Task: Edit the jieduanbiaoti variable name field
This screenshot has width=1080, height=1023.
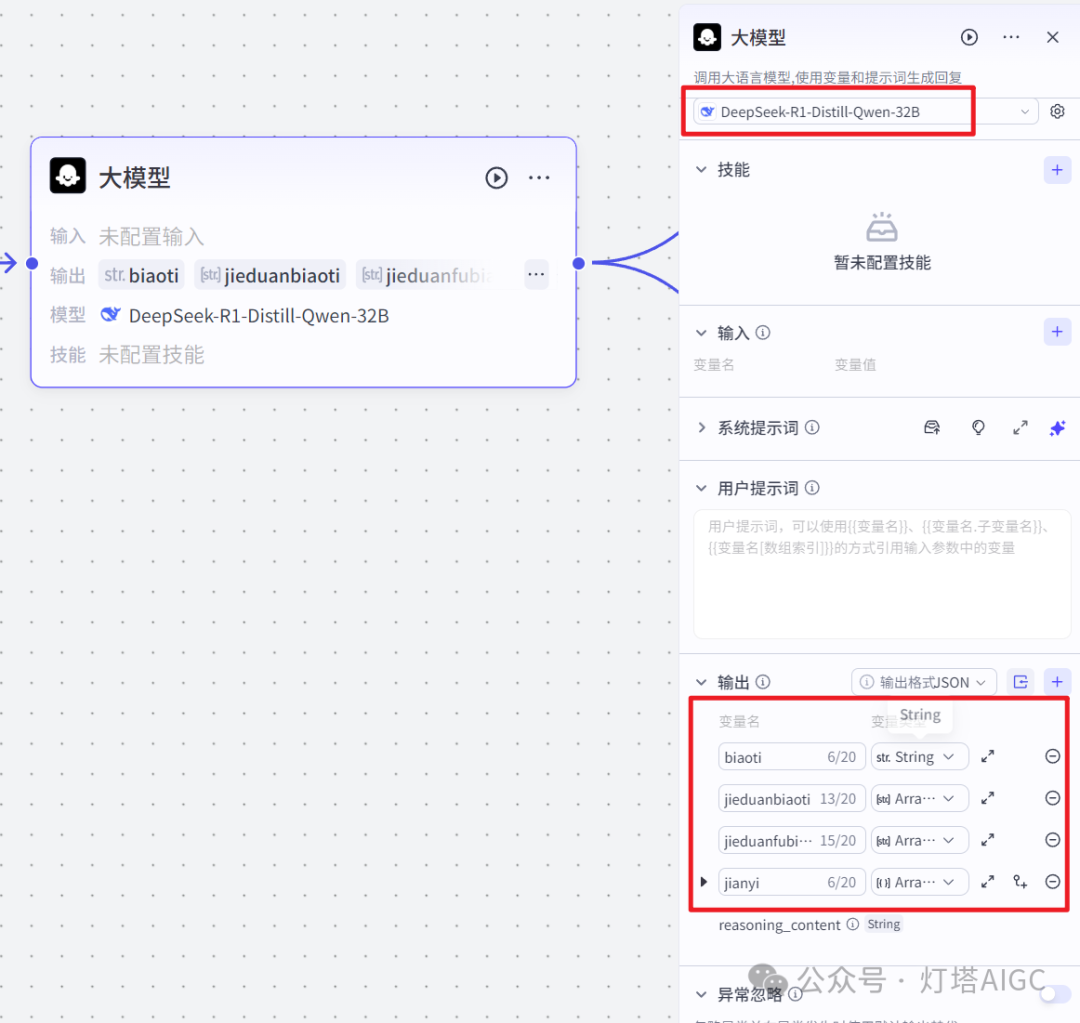Action: coord(791,799)
